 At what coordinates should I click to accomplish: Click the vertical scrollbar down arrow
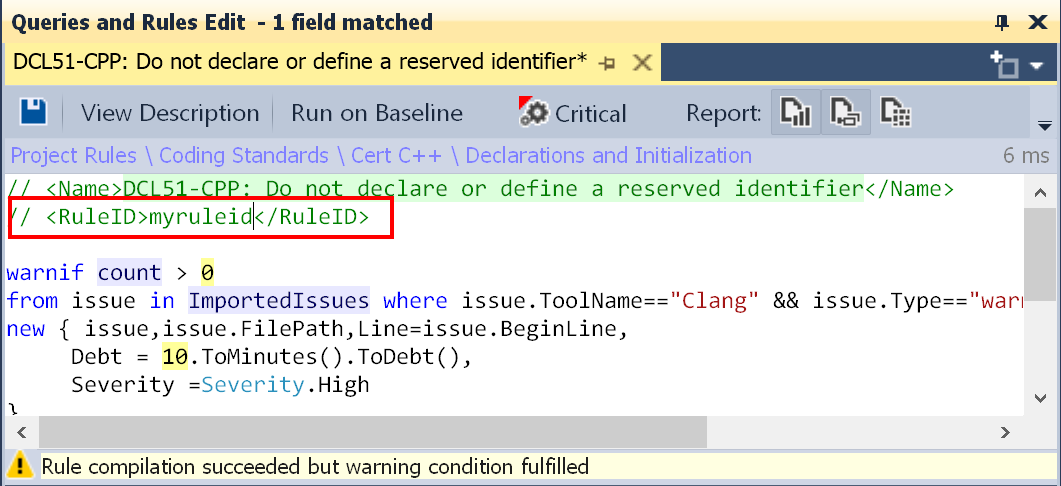tap(1040, 399)
